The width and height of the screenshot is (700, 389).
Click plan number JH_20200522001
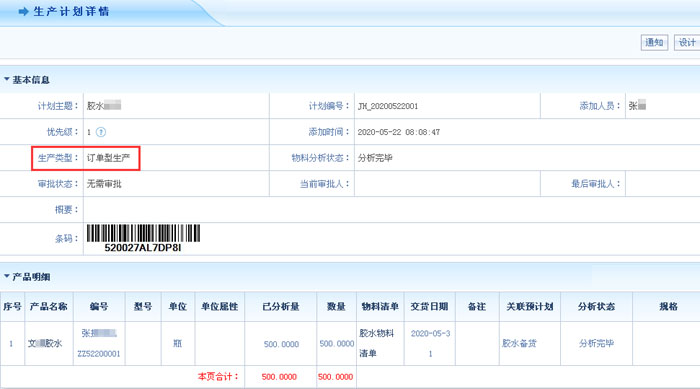click(x=388, y=106)
